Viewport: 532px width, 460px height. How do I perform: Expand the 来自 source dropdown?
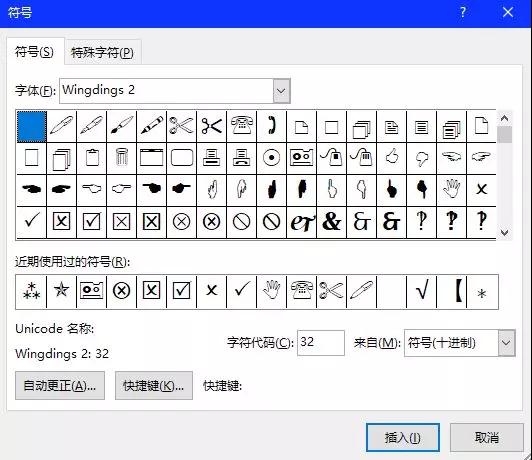point(506,343)
